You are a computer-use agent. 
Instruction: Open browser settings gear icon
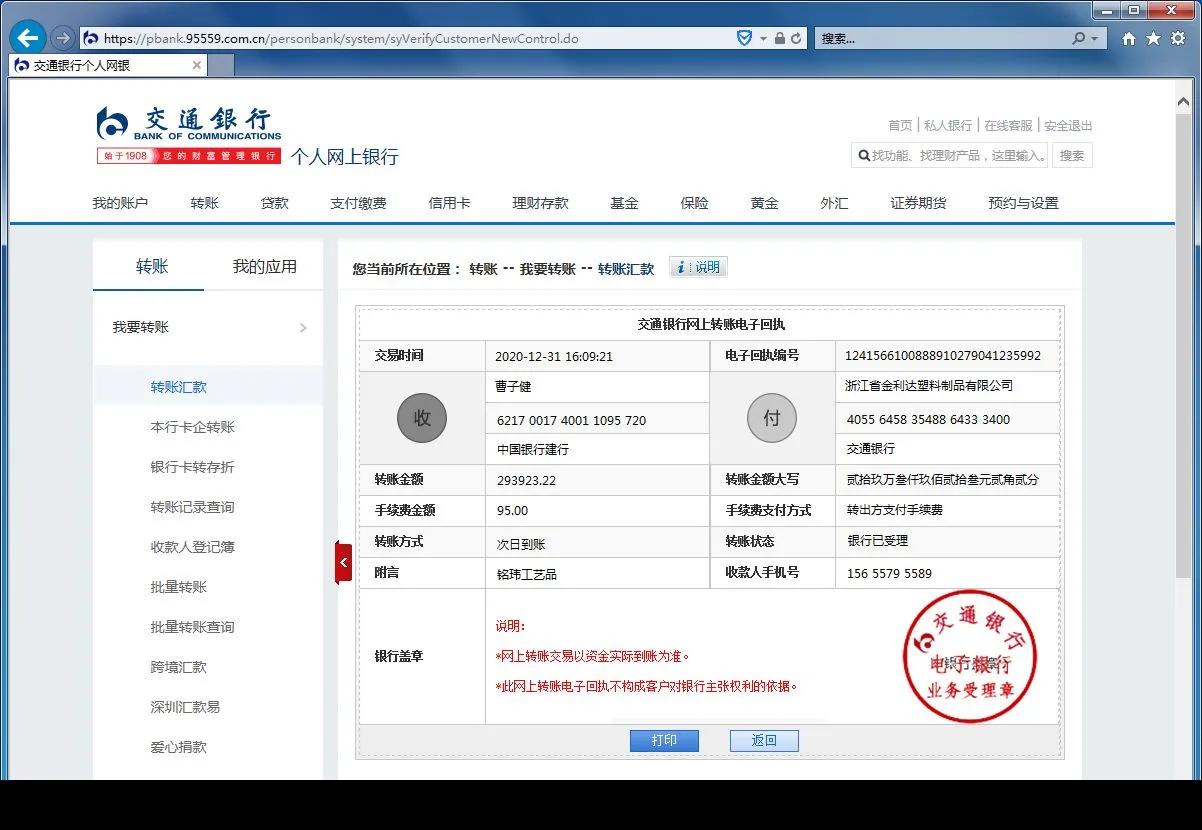coord(1177,39)
